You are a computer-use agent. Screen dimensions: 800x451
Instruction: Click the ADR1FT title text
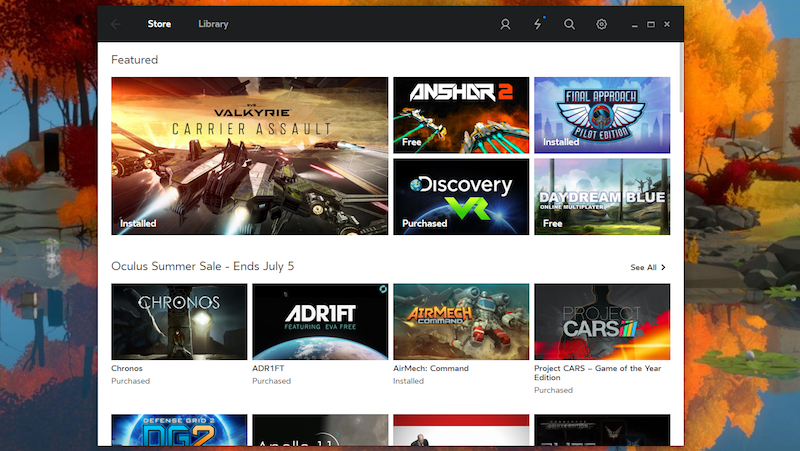tap(268, 368)
